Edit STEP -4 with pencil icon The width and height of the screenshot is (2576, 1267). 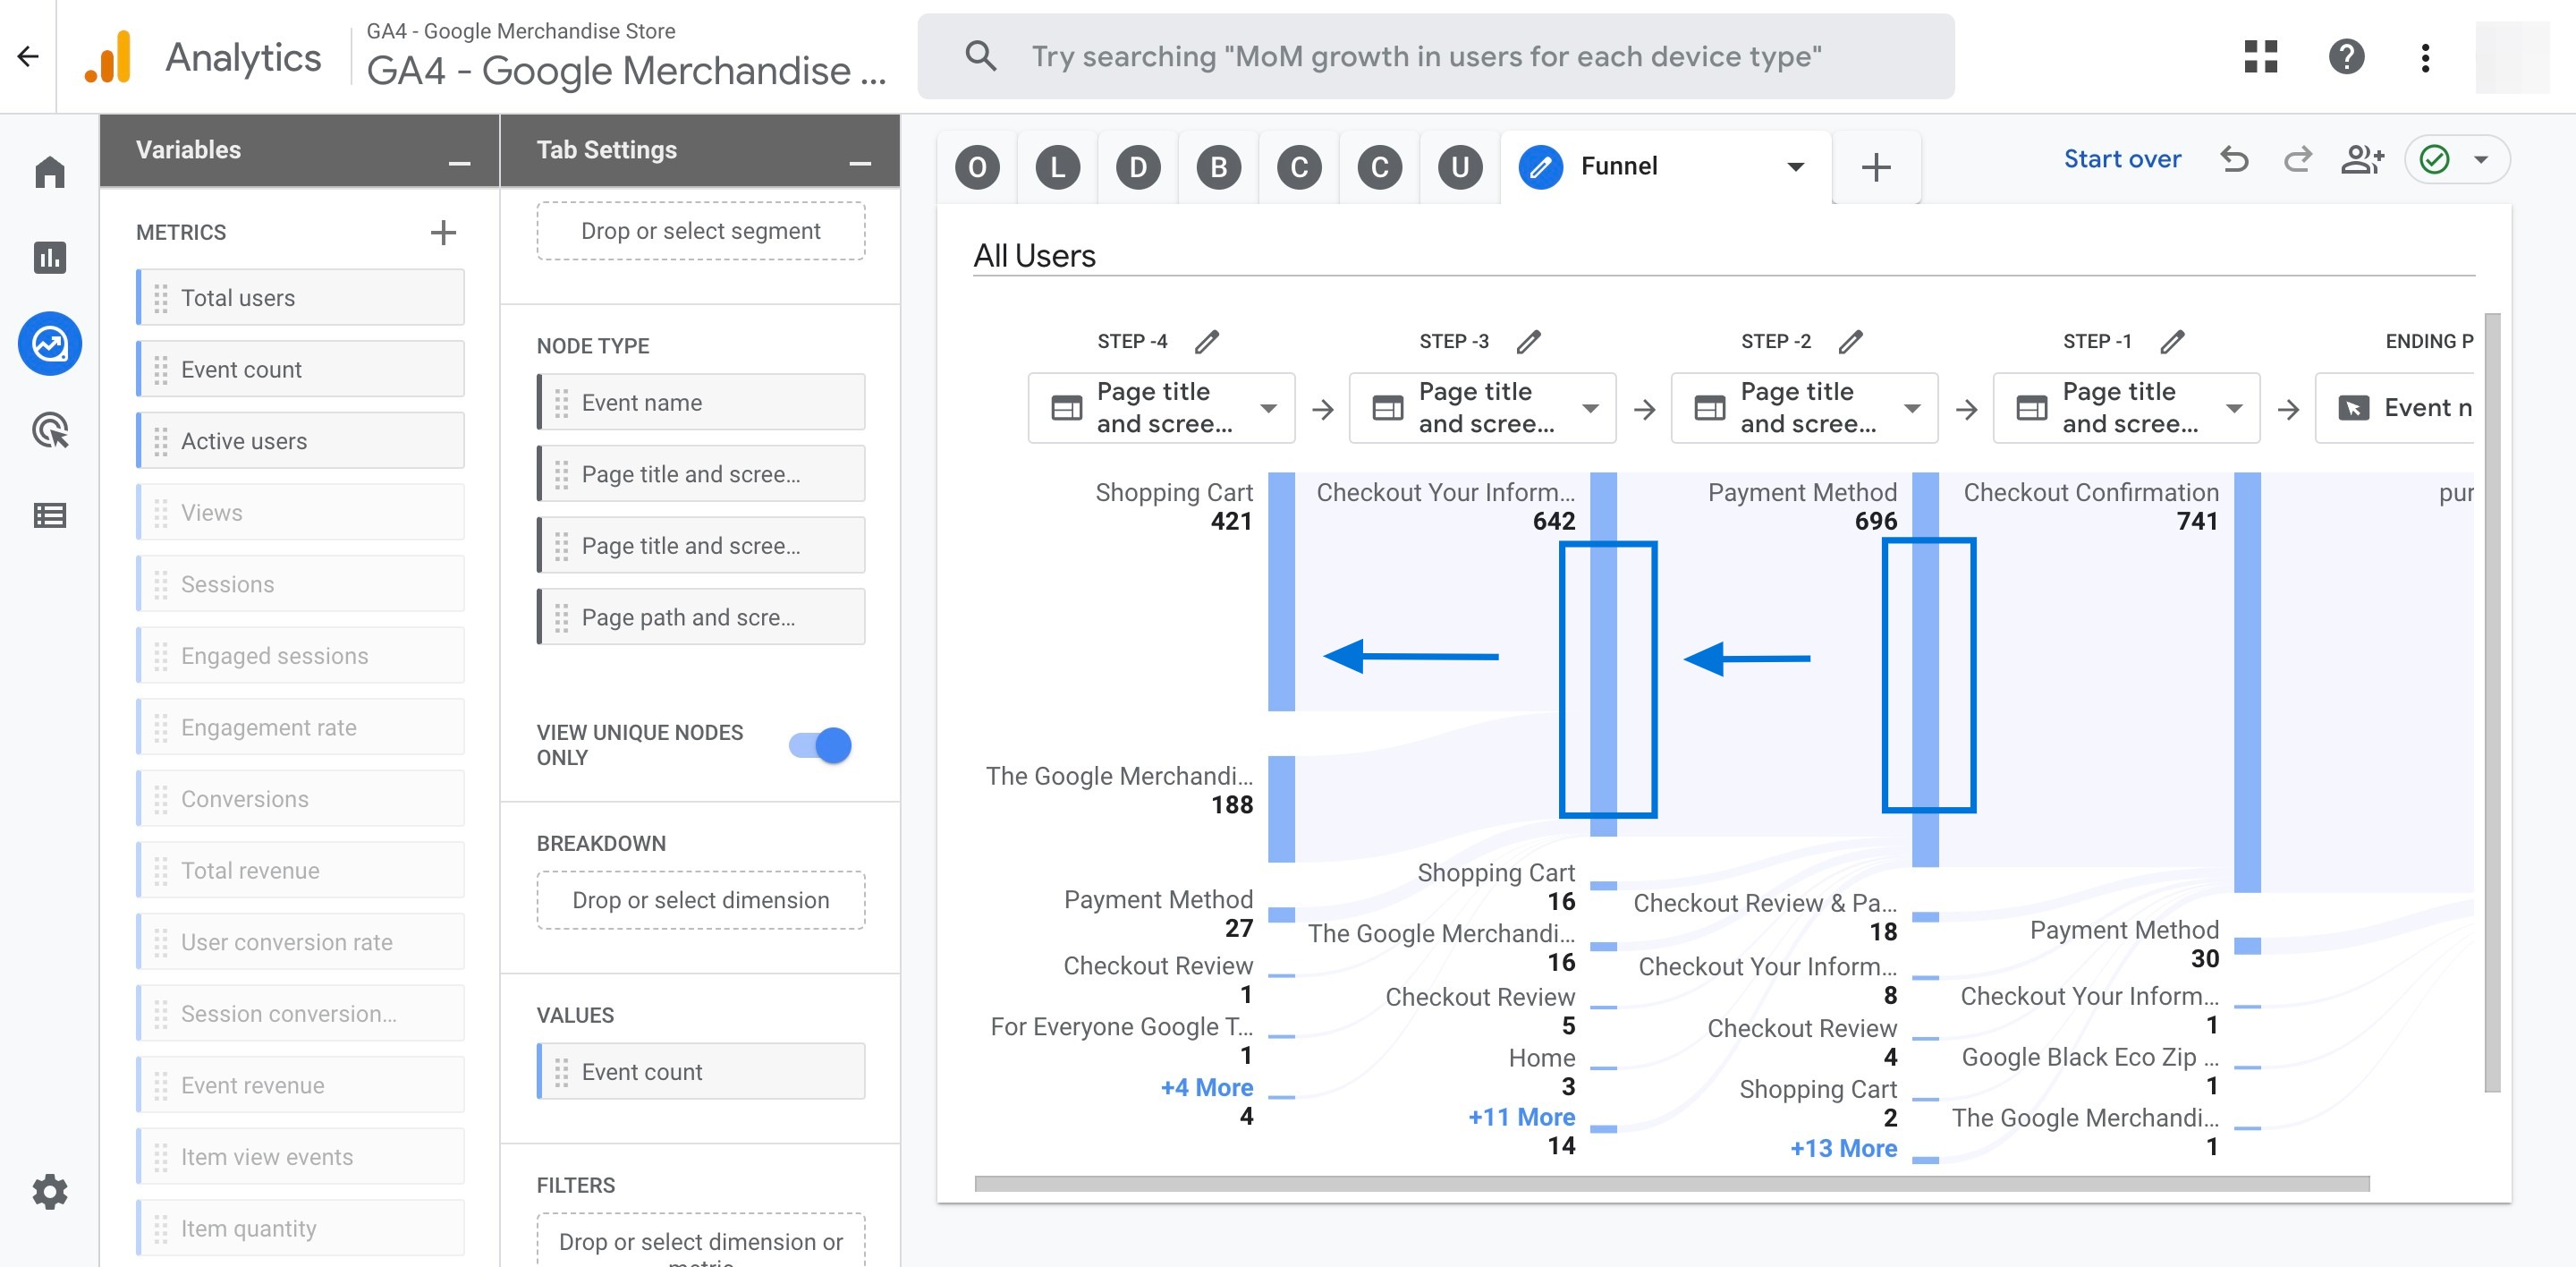pyautogui.click(x=1207, y=342)
